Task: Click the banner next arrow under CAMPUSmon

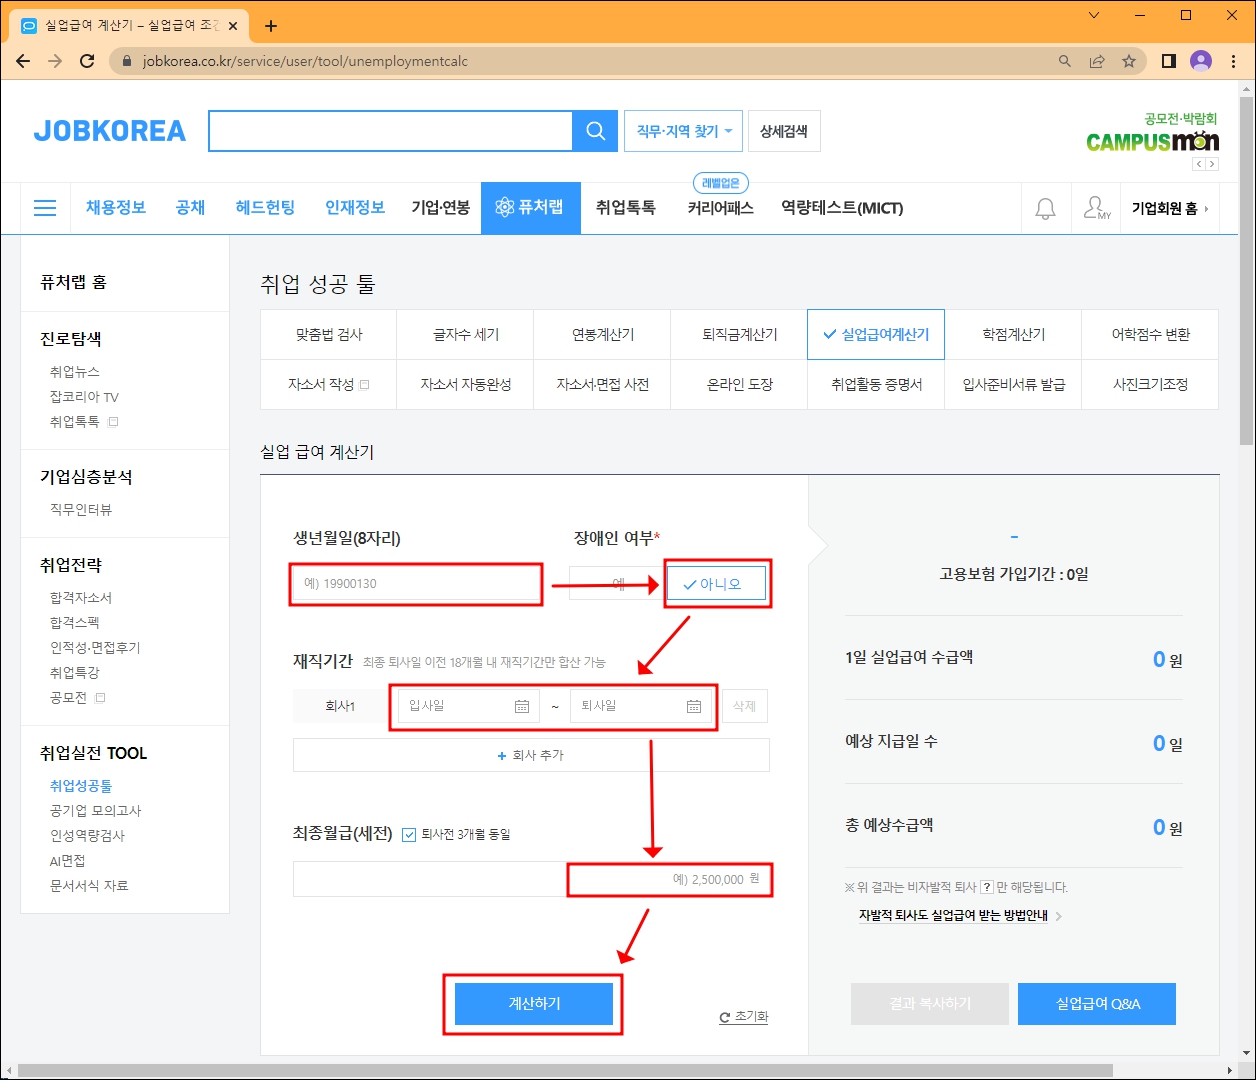Action: [x=1212, y=164]
